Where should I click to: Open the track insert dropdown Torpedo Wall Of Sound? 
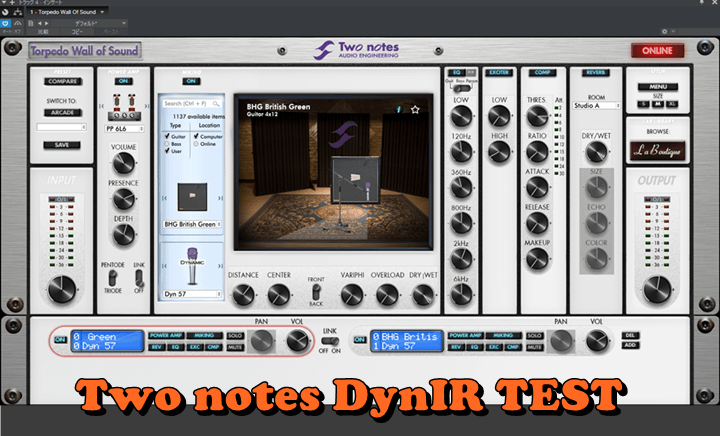click(67, 12)
